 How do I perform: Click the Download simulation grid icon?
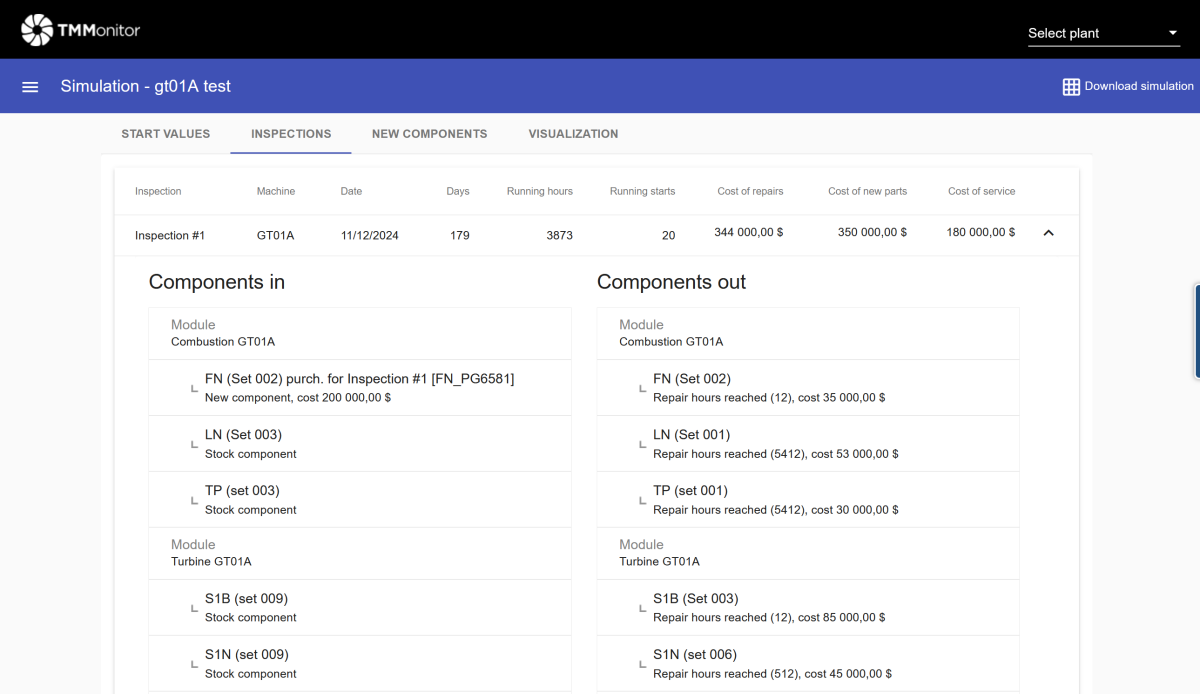[x=1071, y=87]
